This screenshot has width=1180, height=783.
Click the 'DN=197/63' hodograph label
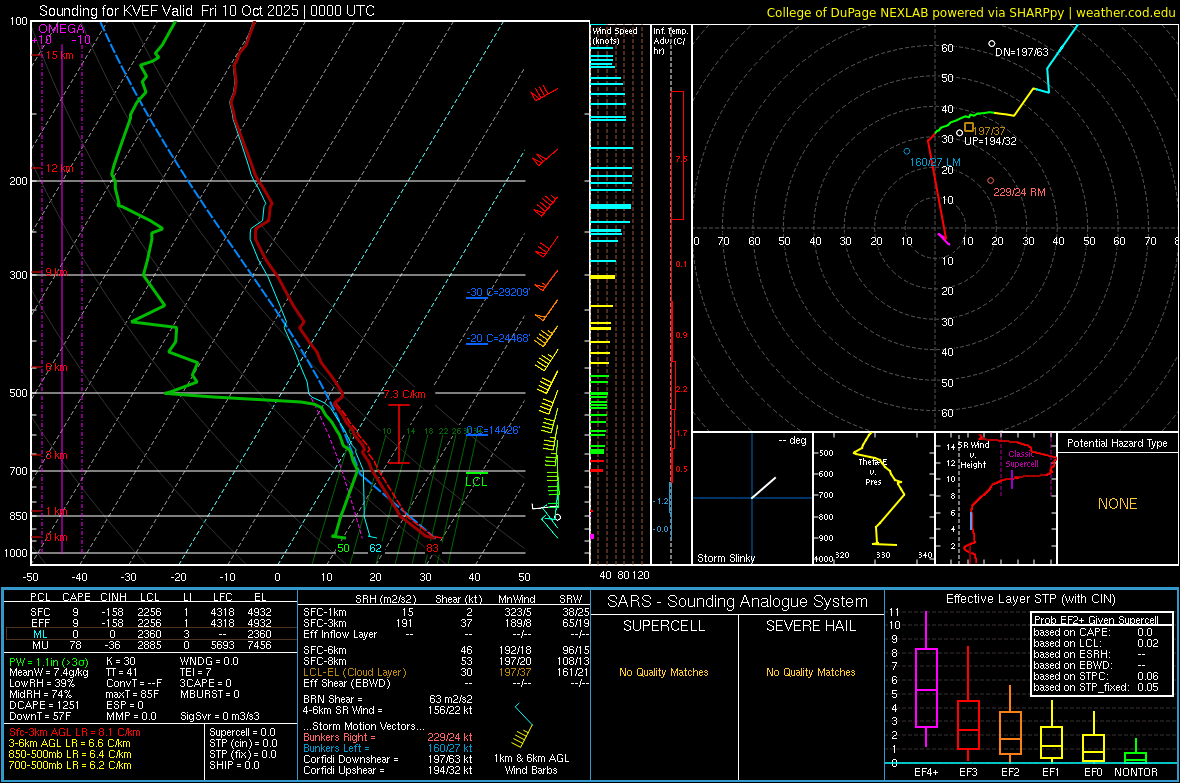1021,52
